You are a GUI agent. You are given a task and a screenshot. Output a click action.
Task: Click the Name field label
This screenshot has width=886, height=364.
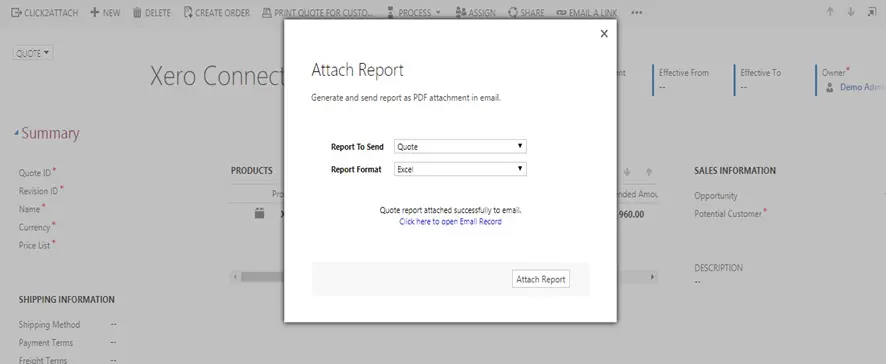(29, 209)
